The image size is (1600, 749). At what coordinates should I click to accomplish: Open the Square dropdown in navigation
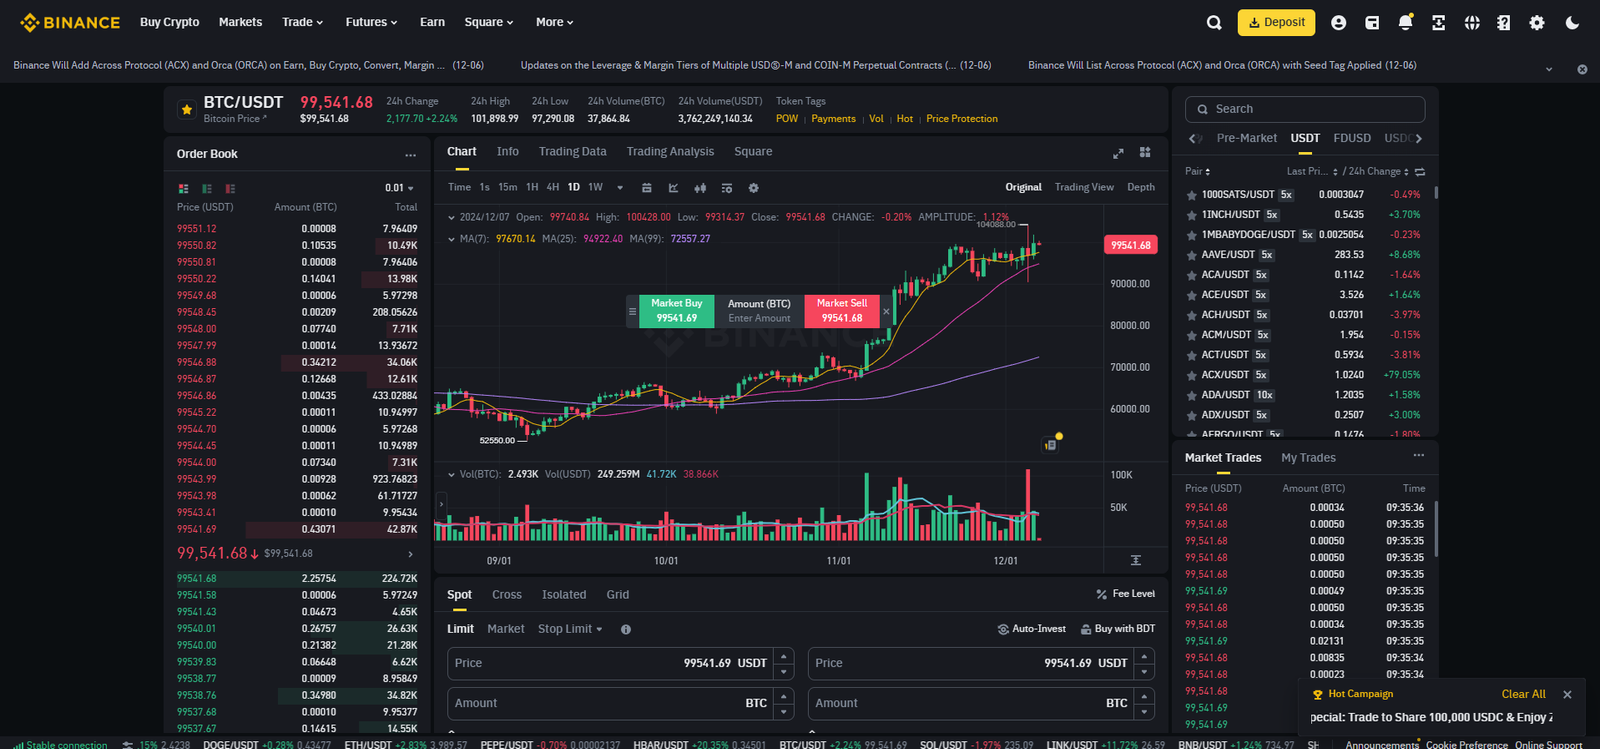tap(489, 22)
